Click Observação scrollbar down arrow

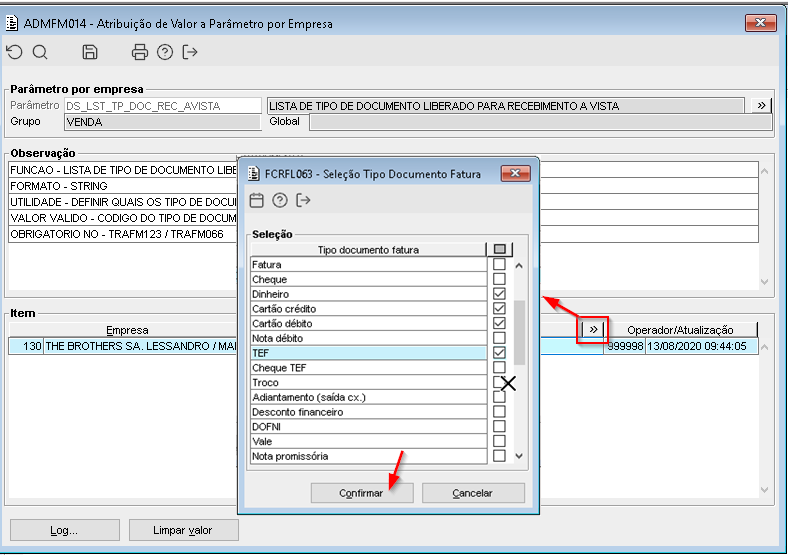pos(764,282)
